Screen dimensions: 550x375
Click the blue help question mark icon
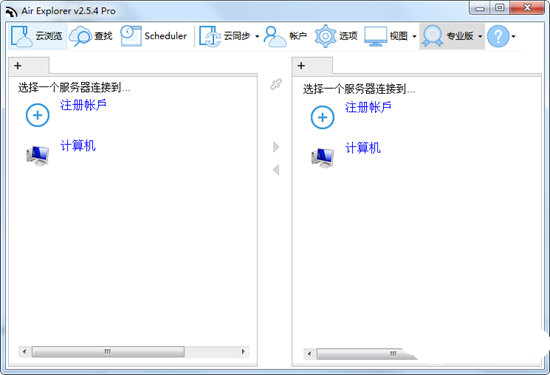tap(498, 36)
